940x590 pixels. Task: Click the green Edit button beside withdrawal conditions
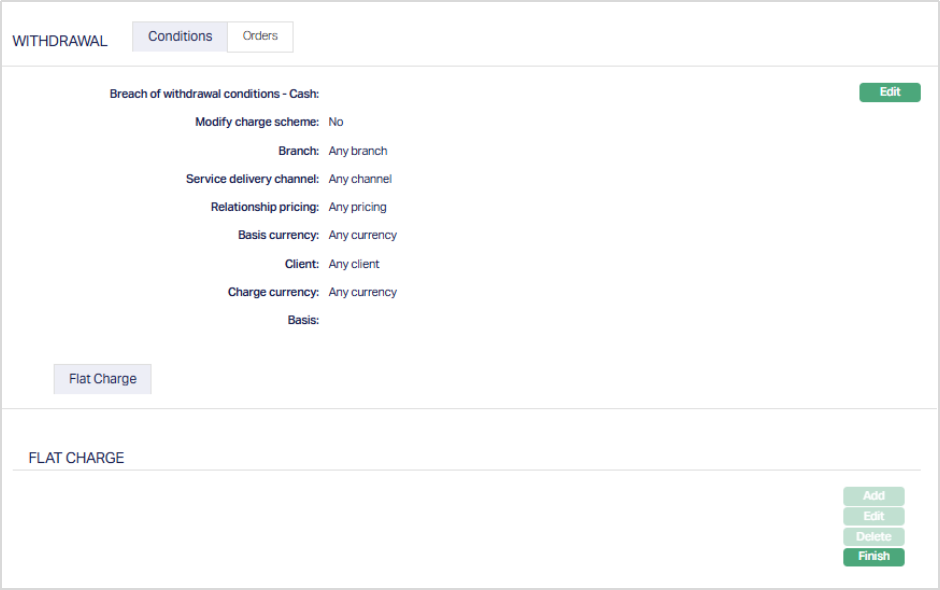point(889,93)
